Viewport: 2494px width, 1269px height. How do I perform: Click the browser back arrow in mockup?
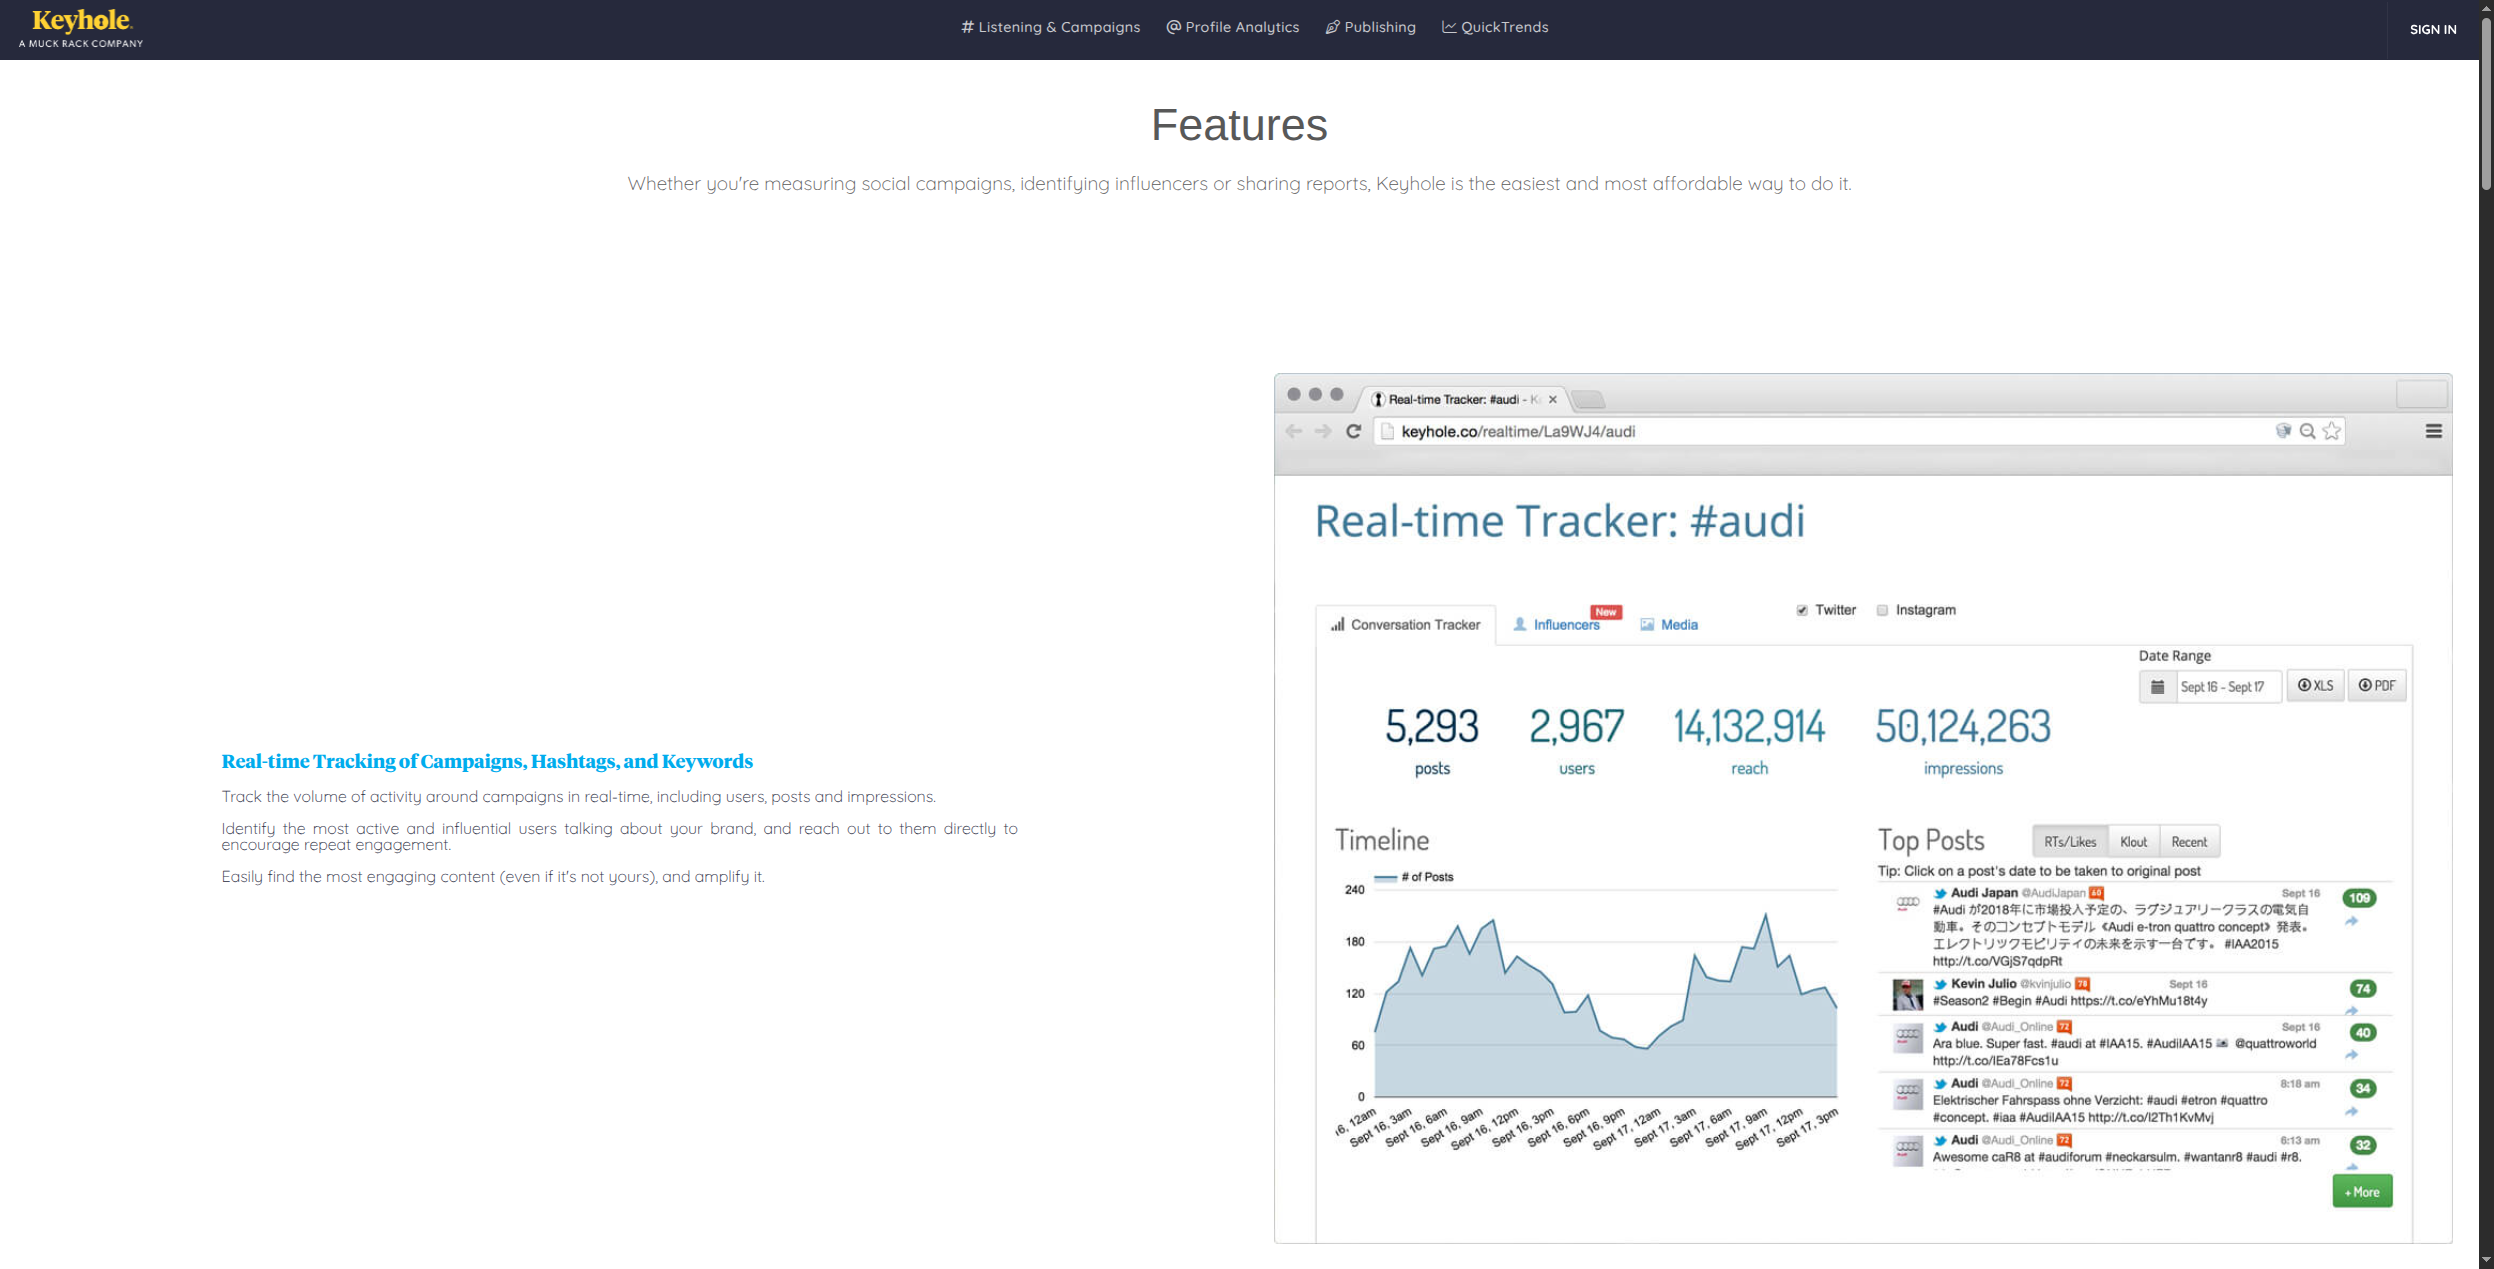click(1294, 431)
